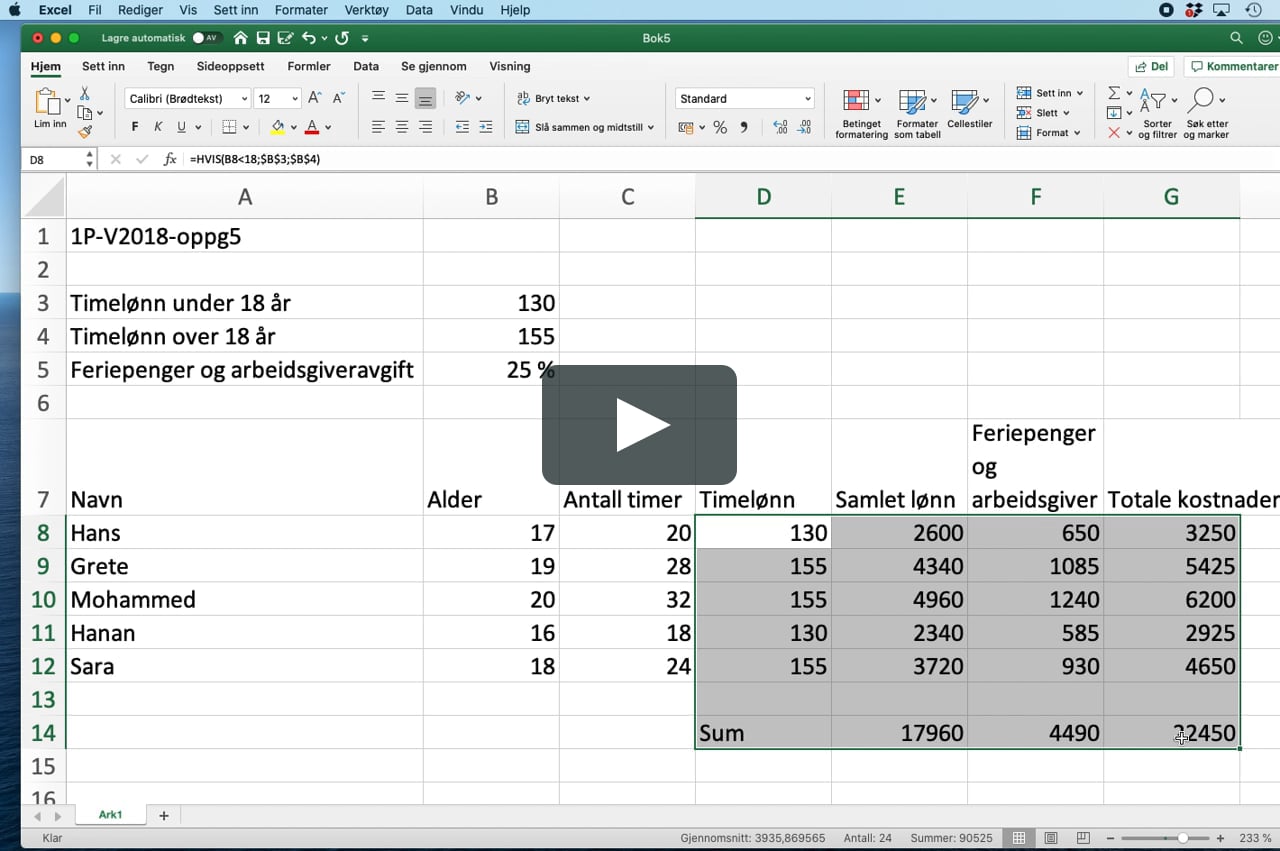This screenshot has width=1280, height=851.
Task: Click the Slett cells button
Action: tap(1043, 113)
